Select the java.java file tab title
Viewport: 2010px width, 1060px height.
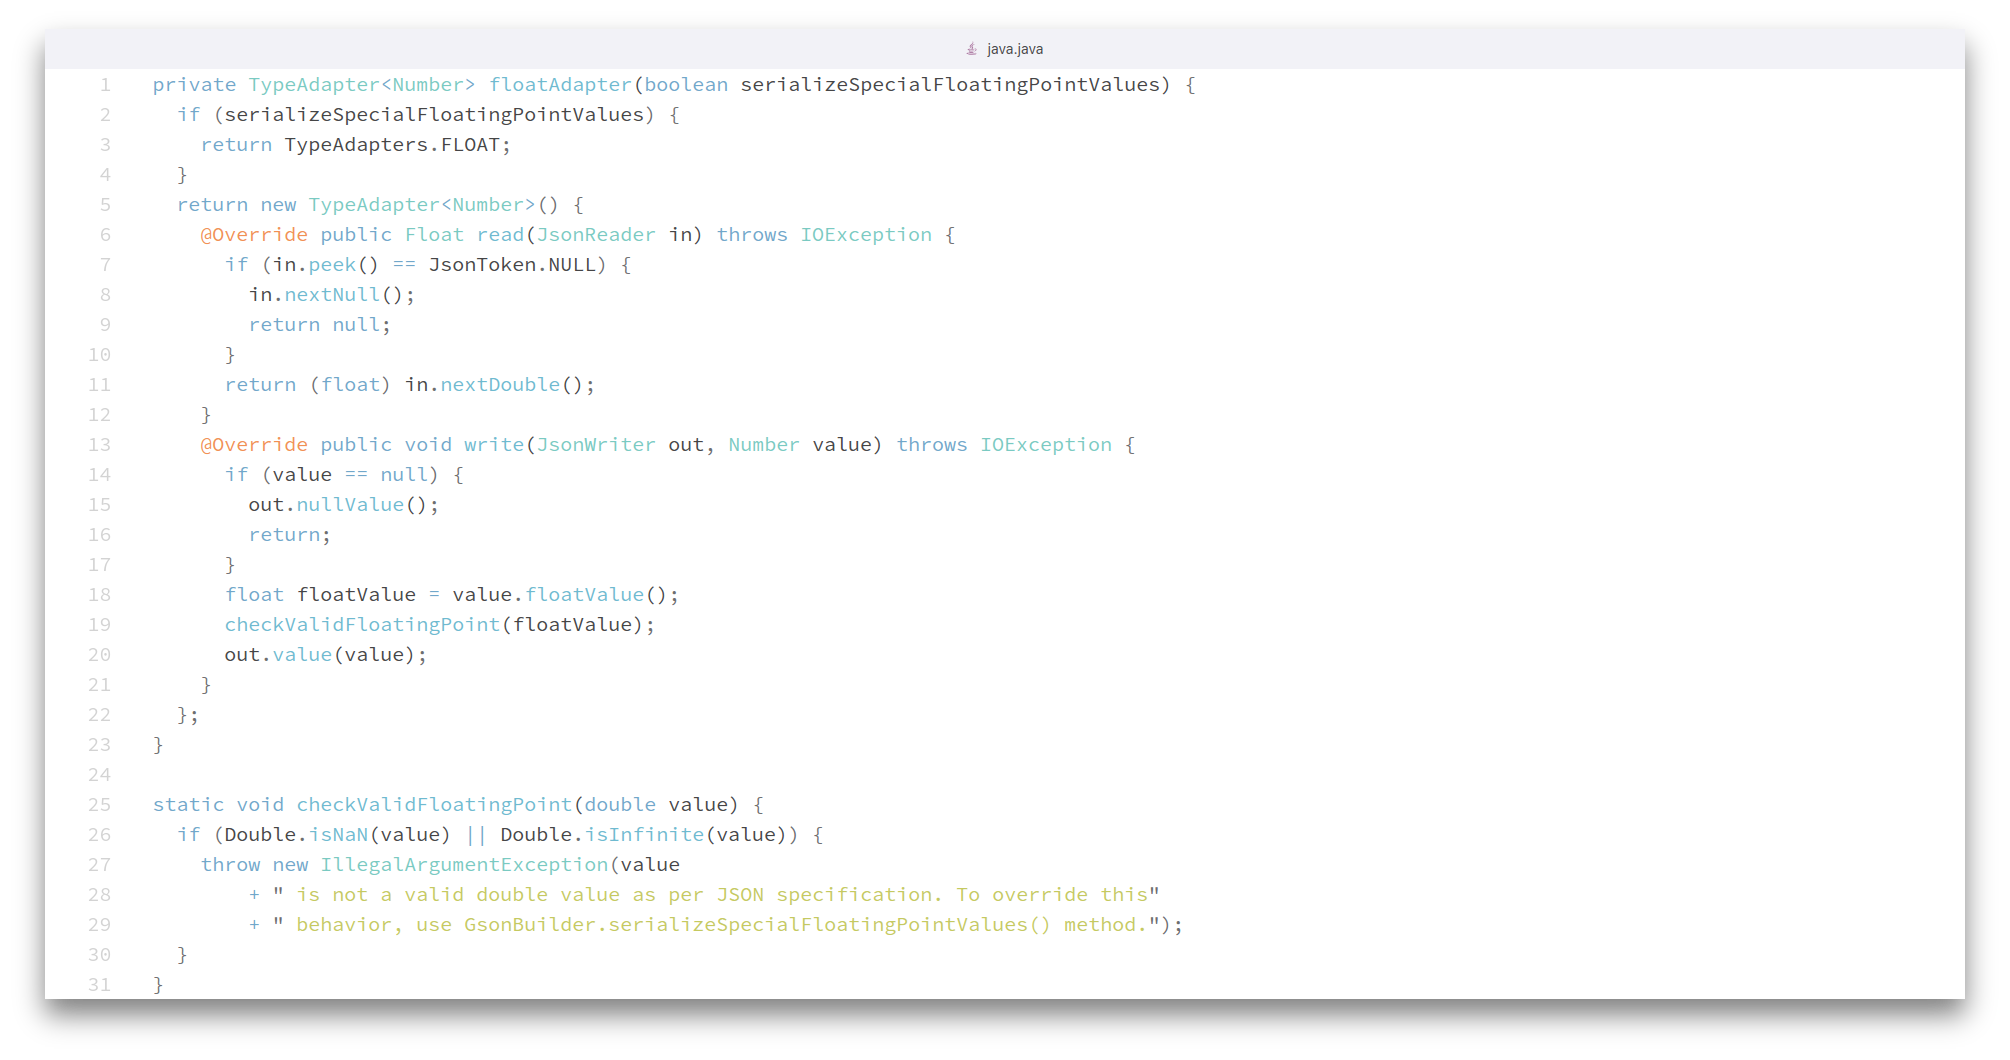tap(1014, 49)
